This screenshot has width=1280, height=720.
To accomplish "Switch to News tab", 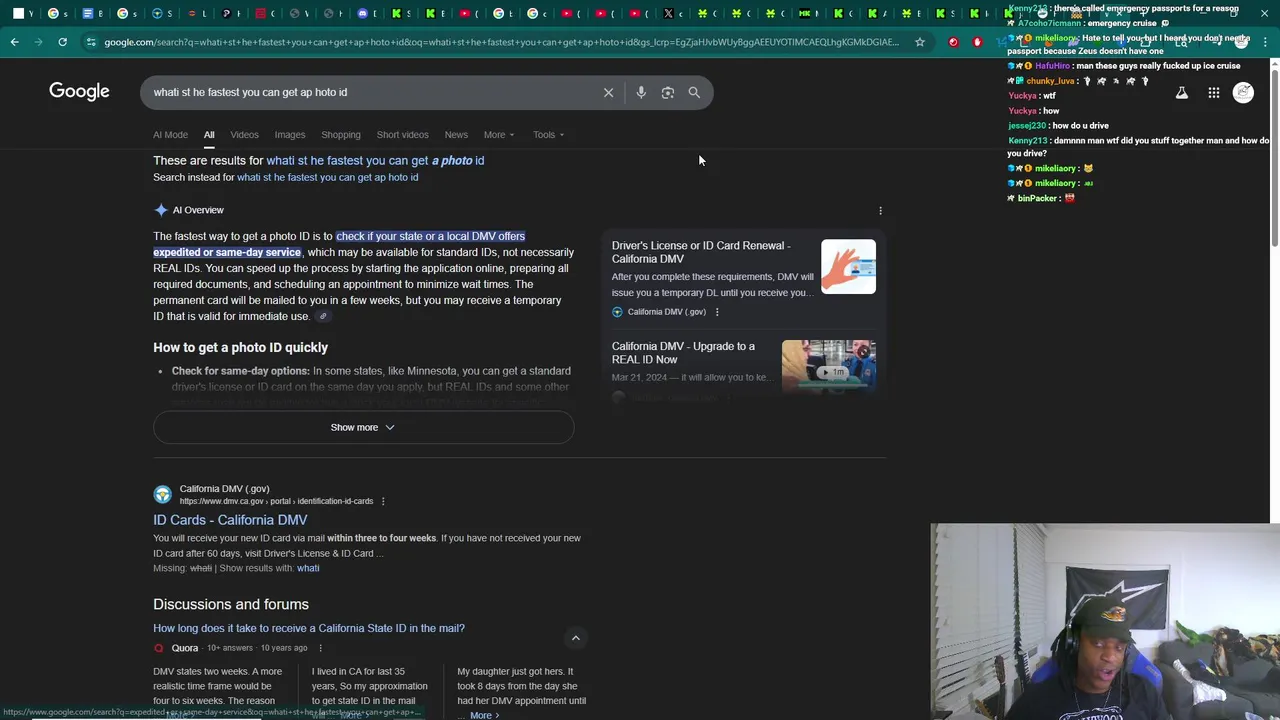I will pos(456,135).
